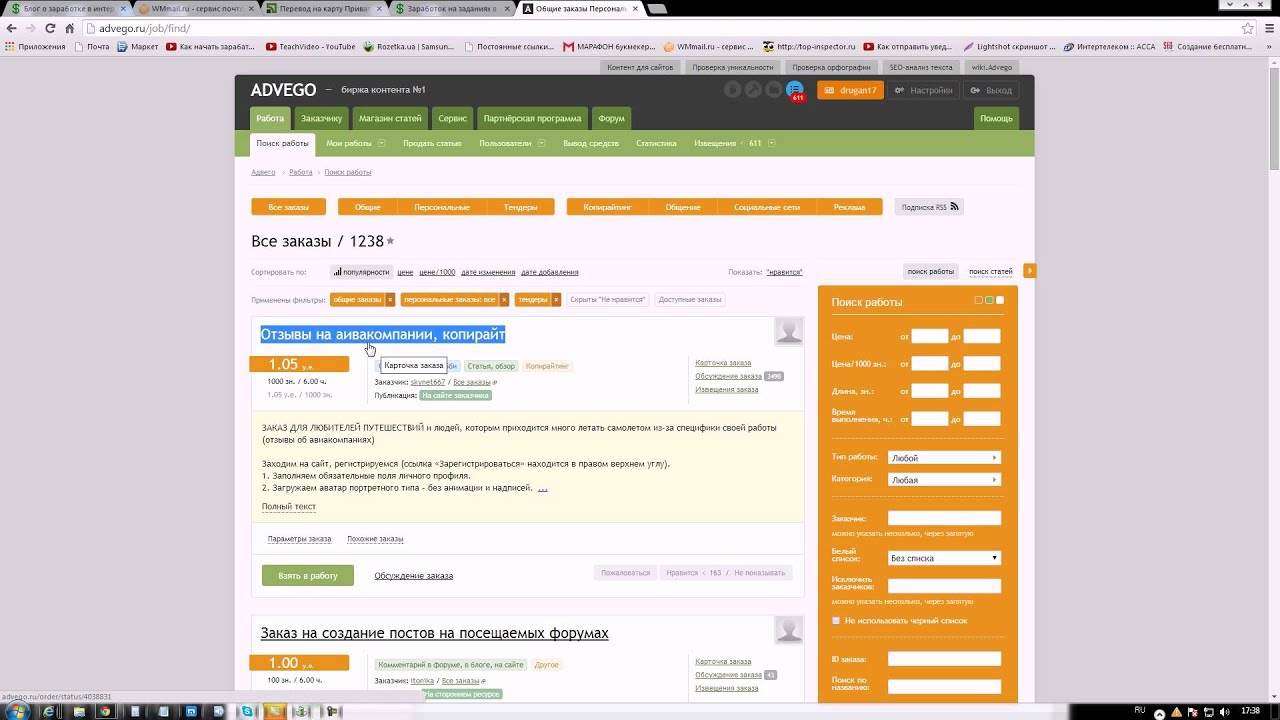Open the Магазин статей tab

click(x=390, y=118)
